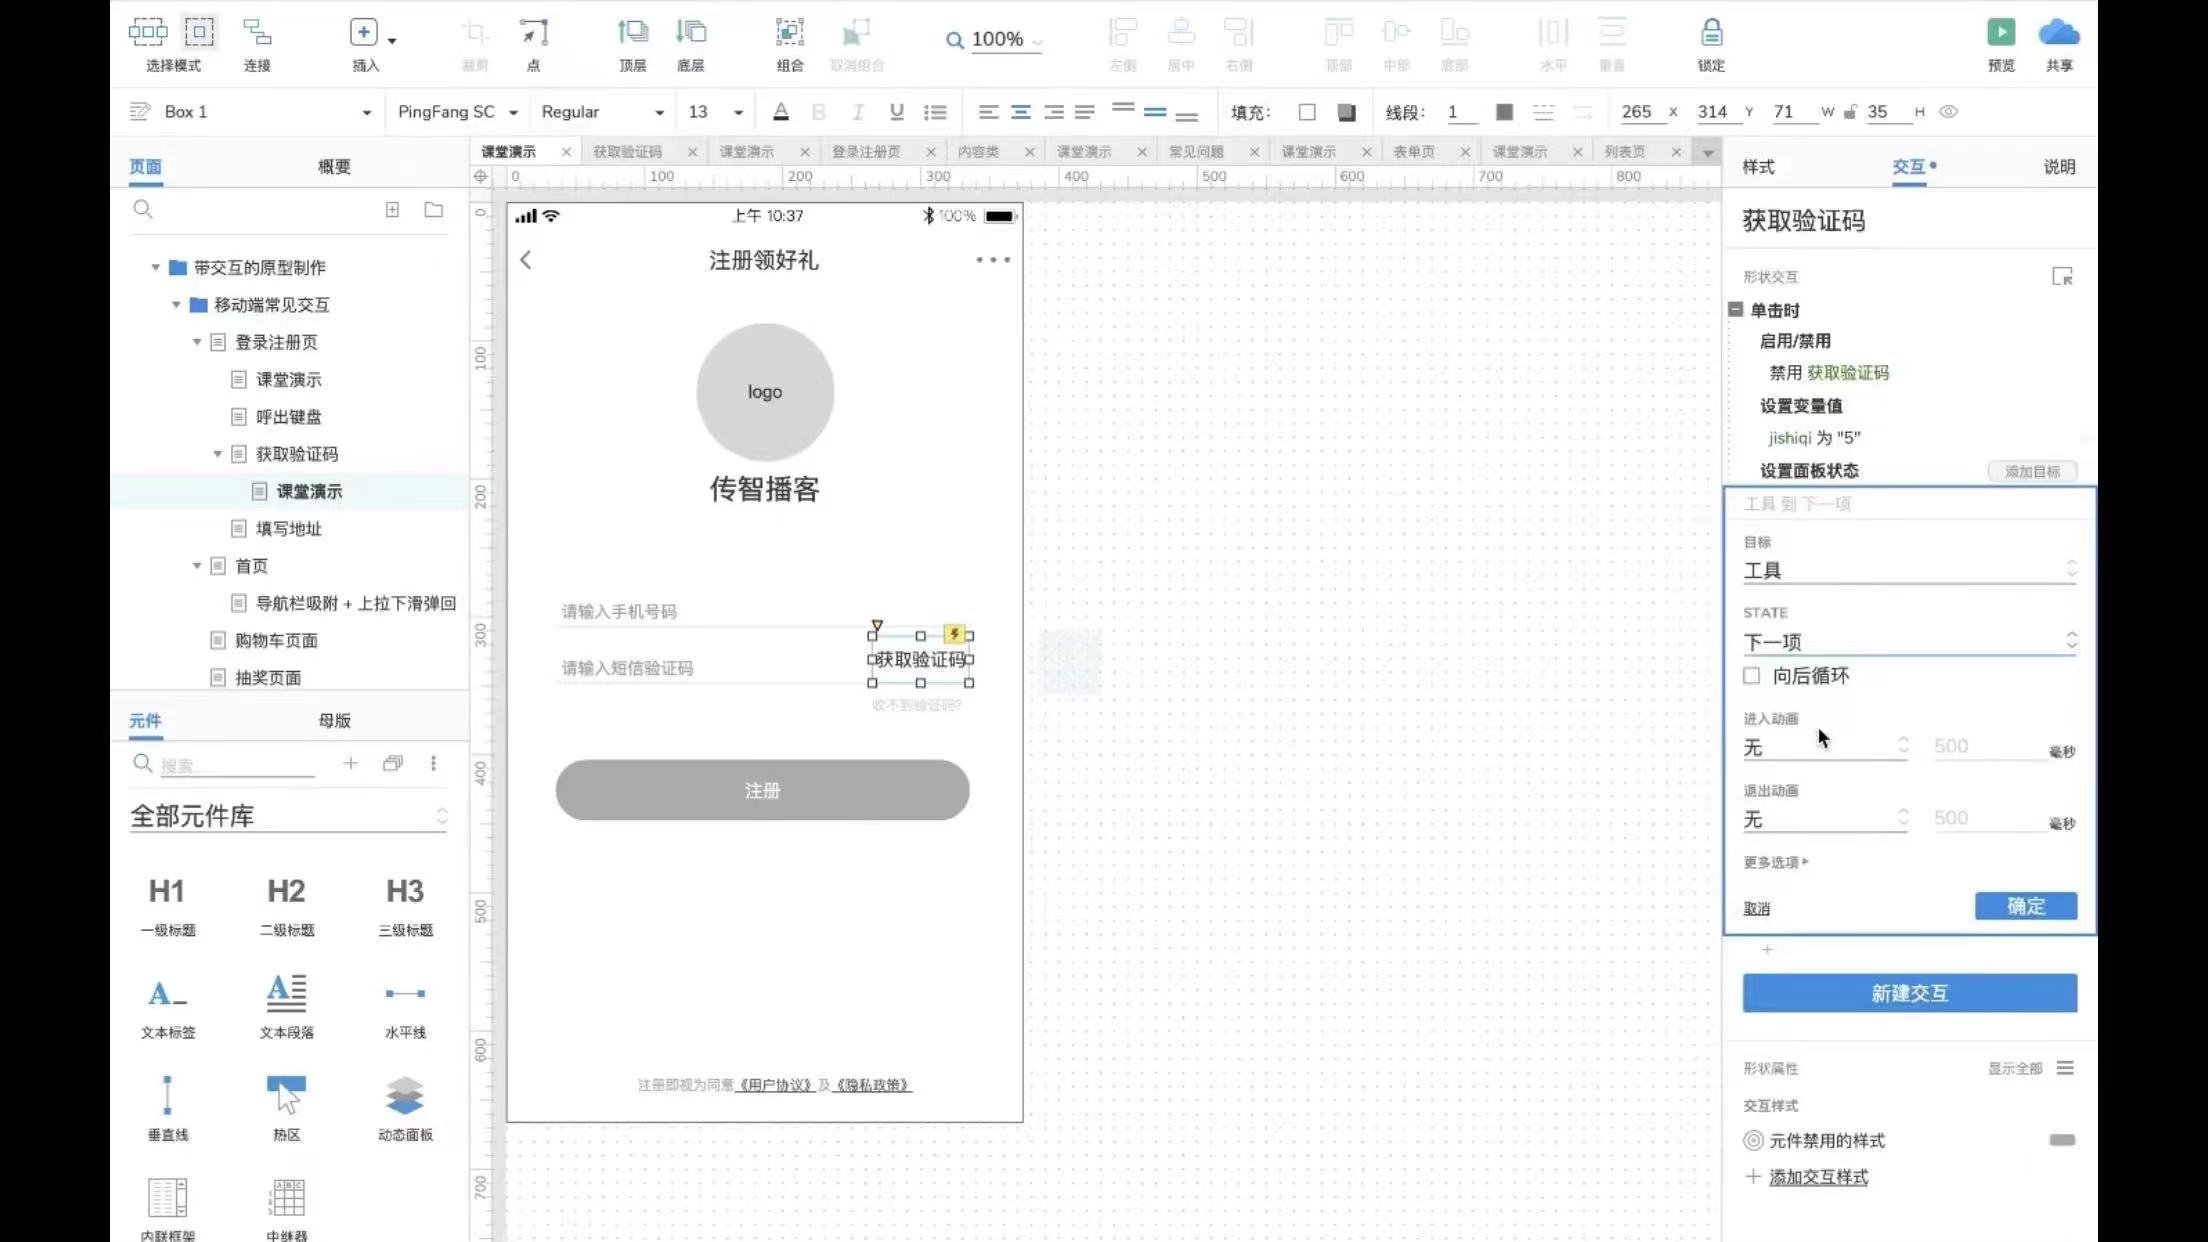
Task: Click the 新建交互 button
Action: [1909, 993]
